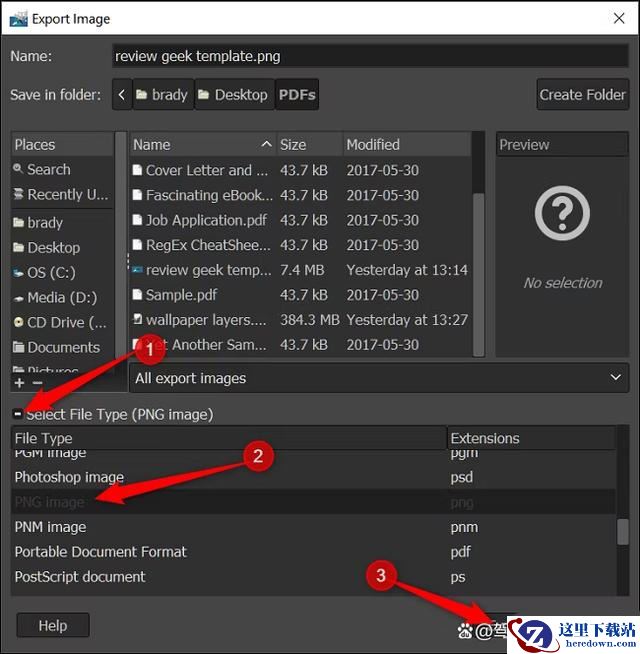This screenshot has width=640, height=654.
Task: Add a bookmark with the plus icon
Action: [x=19, y=382]
